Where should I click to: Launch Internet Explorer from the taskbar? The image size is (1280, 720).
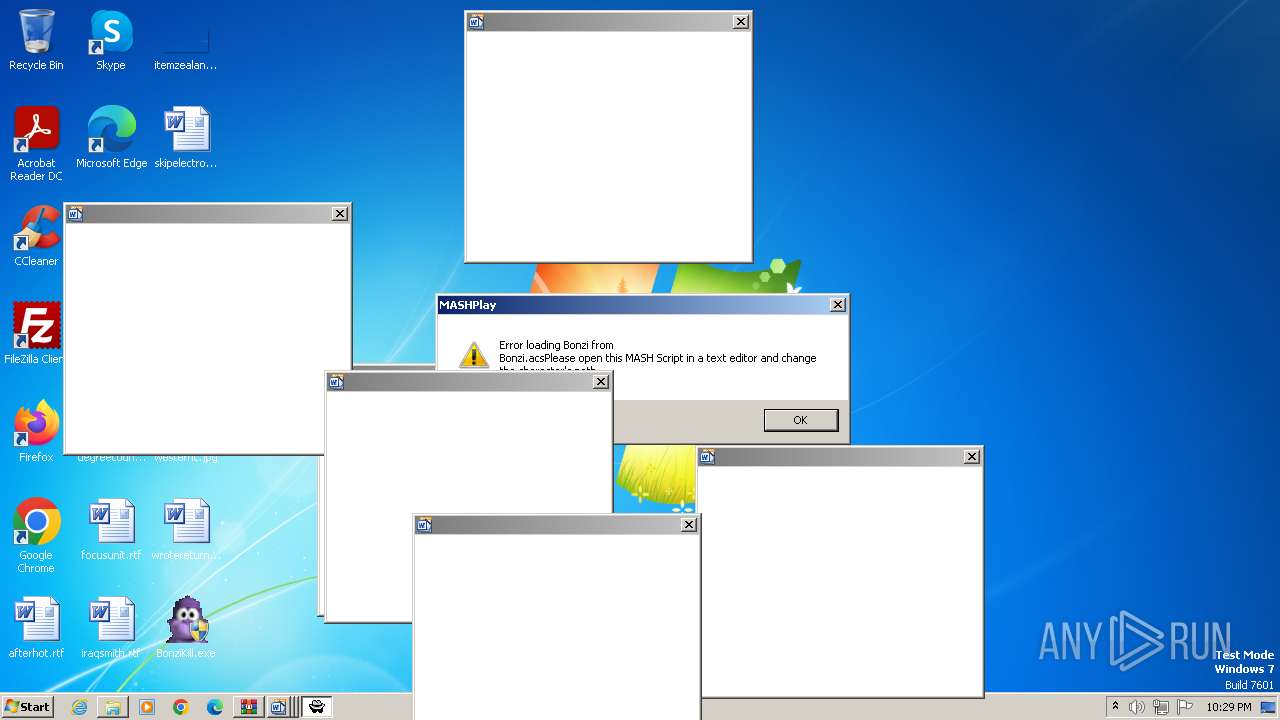[x=79, y=707]
